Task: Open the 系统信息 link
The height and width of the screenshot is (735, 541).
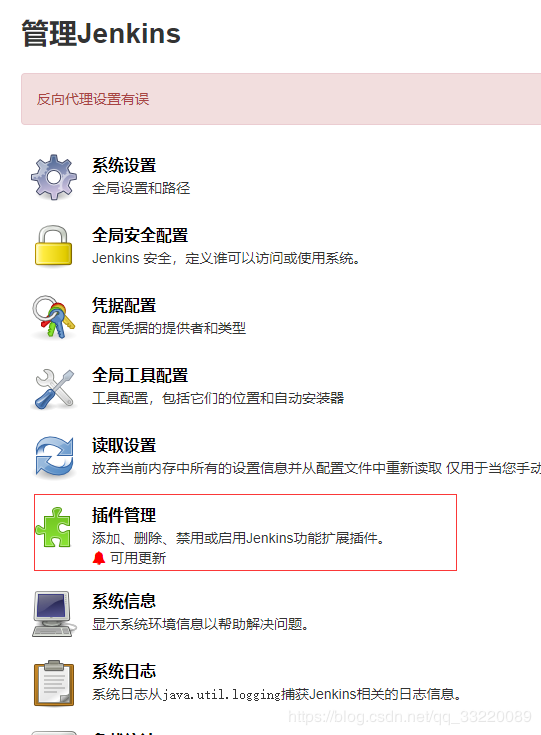Action: click(x=124, y=601)
